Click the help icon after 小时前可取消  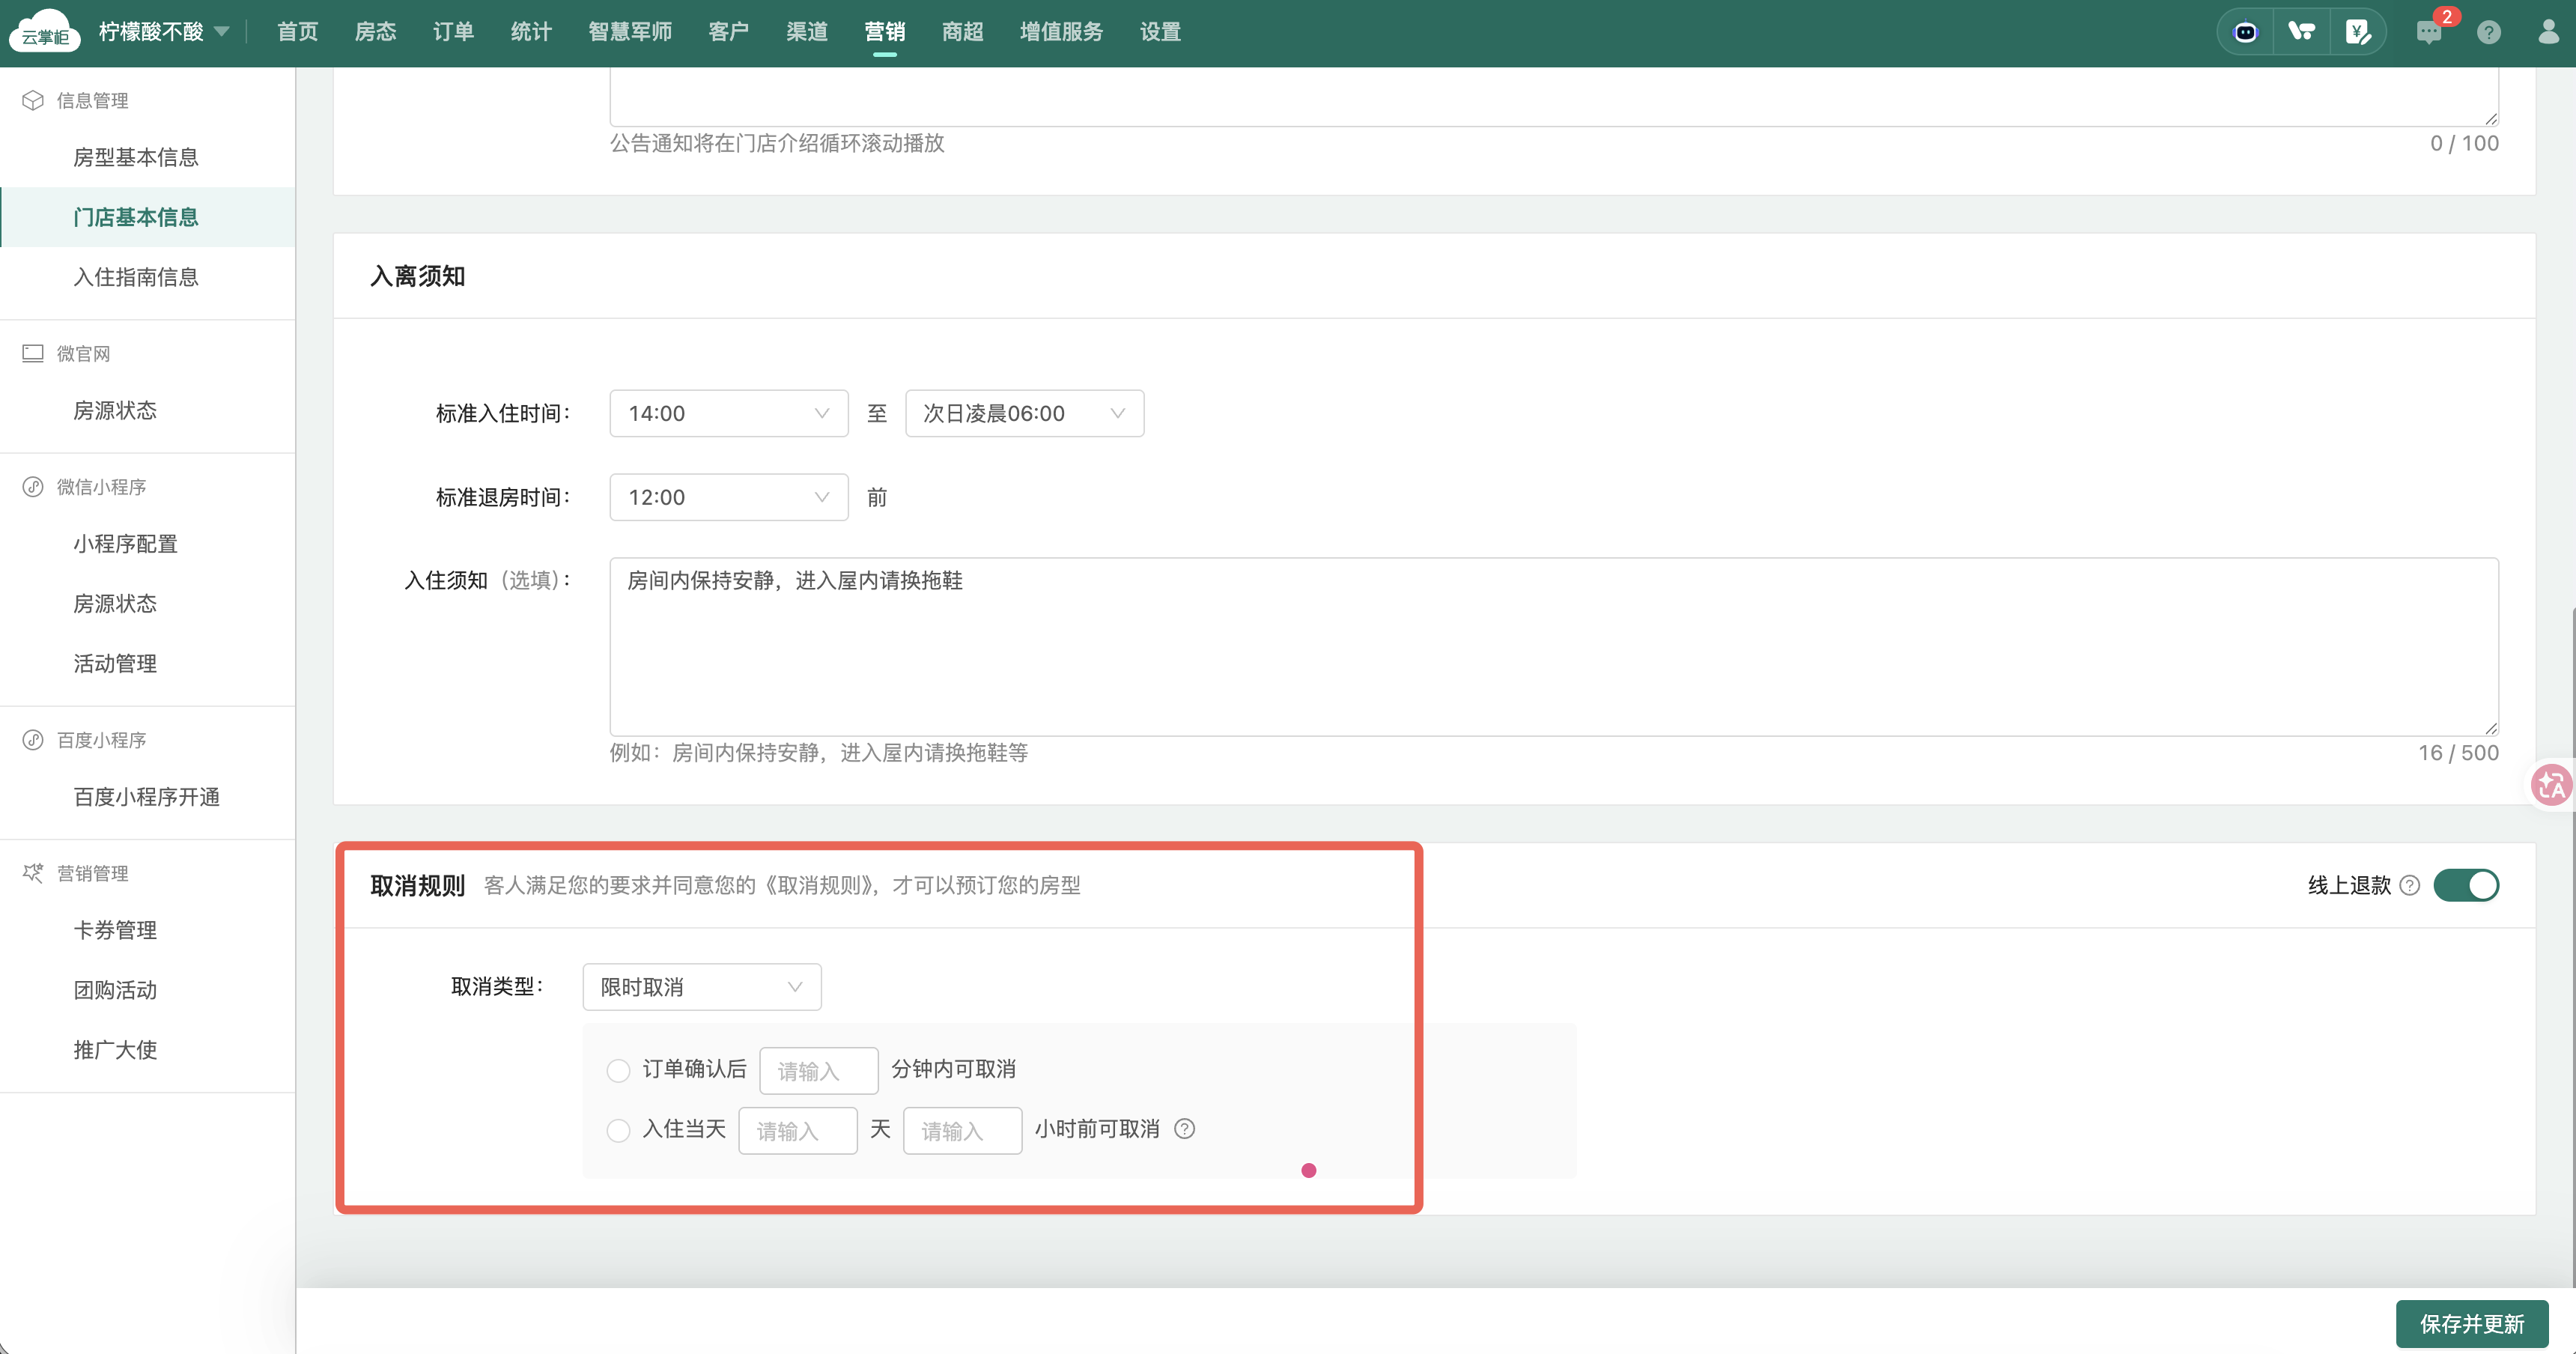(x=1185, y=1129)
